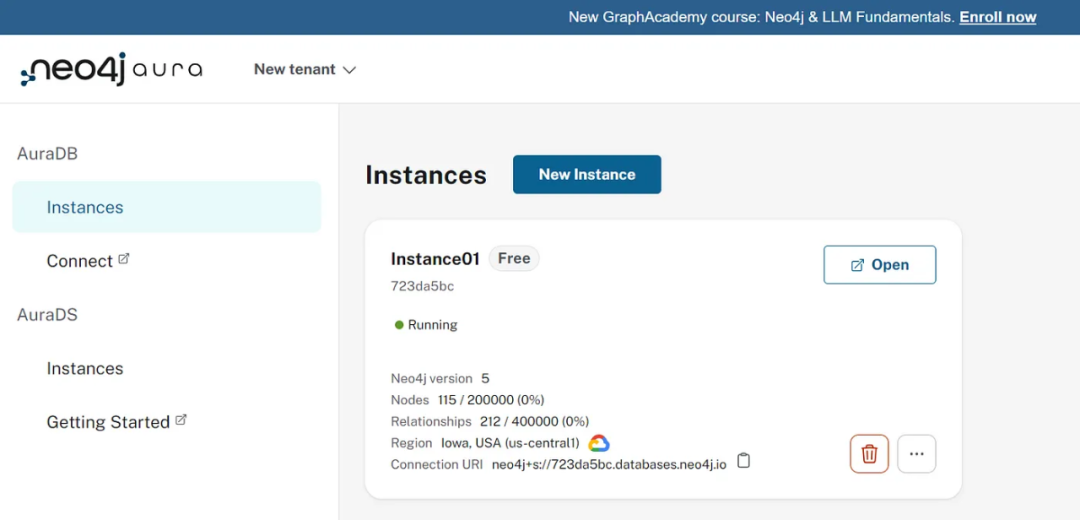Open the New tenant dropdown

pos(304,70)
